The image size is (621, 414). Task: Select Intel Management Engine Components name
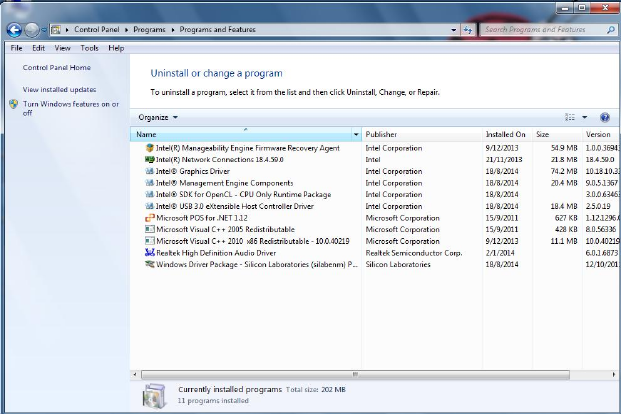tap(225, 183)
